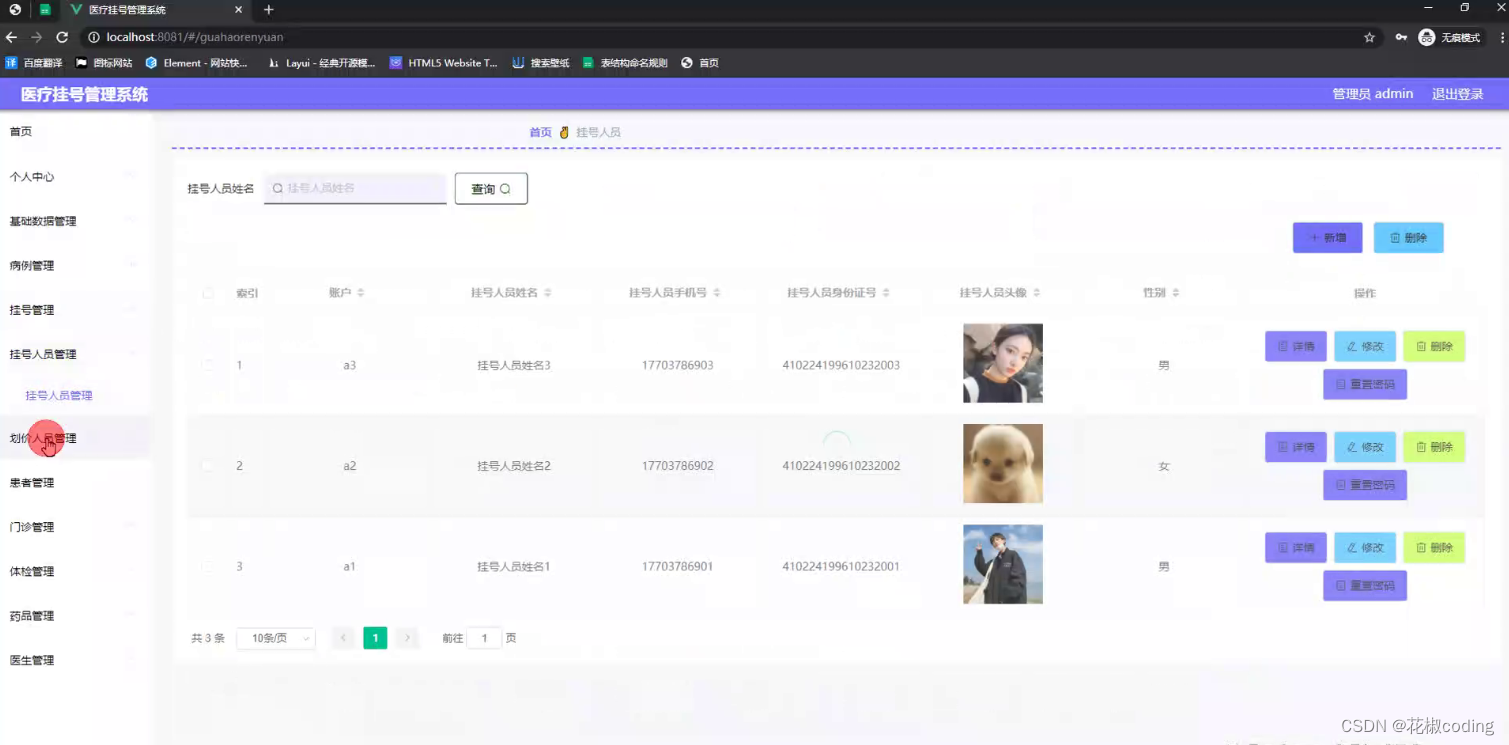
Task: Click 重置密码 for row a3
Action: [1364, 384]
